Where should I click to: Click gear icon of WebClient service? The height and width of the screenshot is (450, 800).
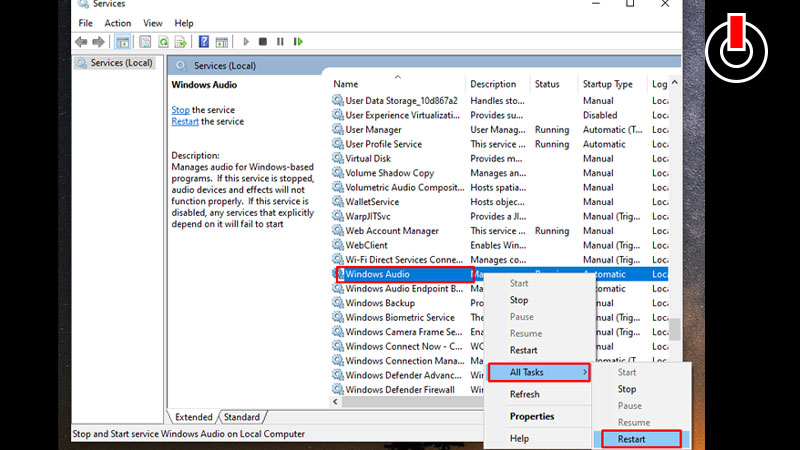pos(338,245)
